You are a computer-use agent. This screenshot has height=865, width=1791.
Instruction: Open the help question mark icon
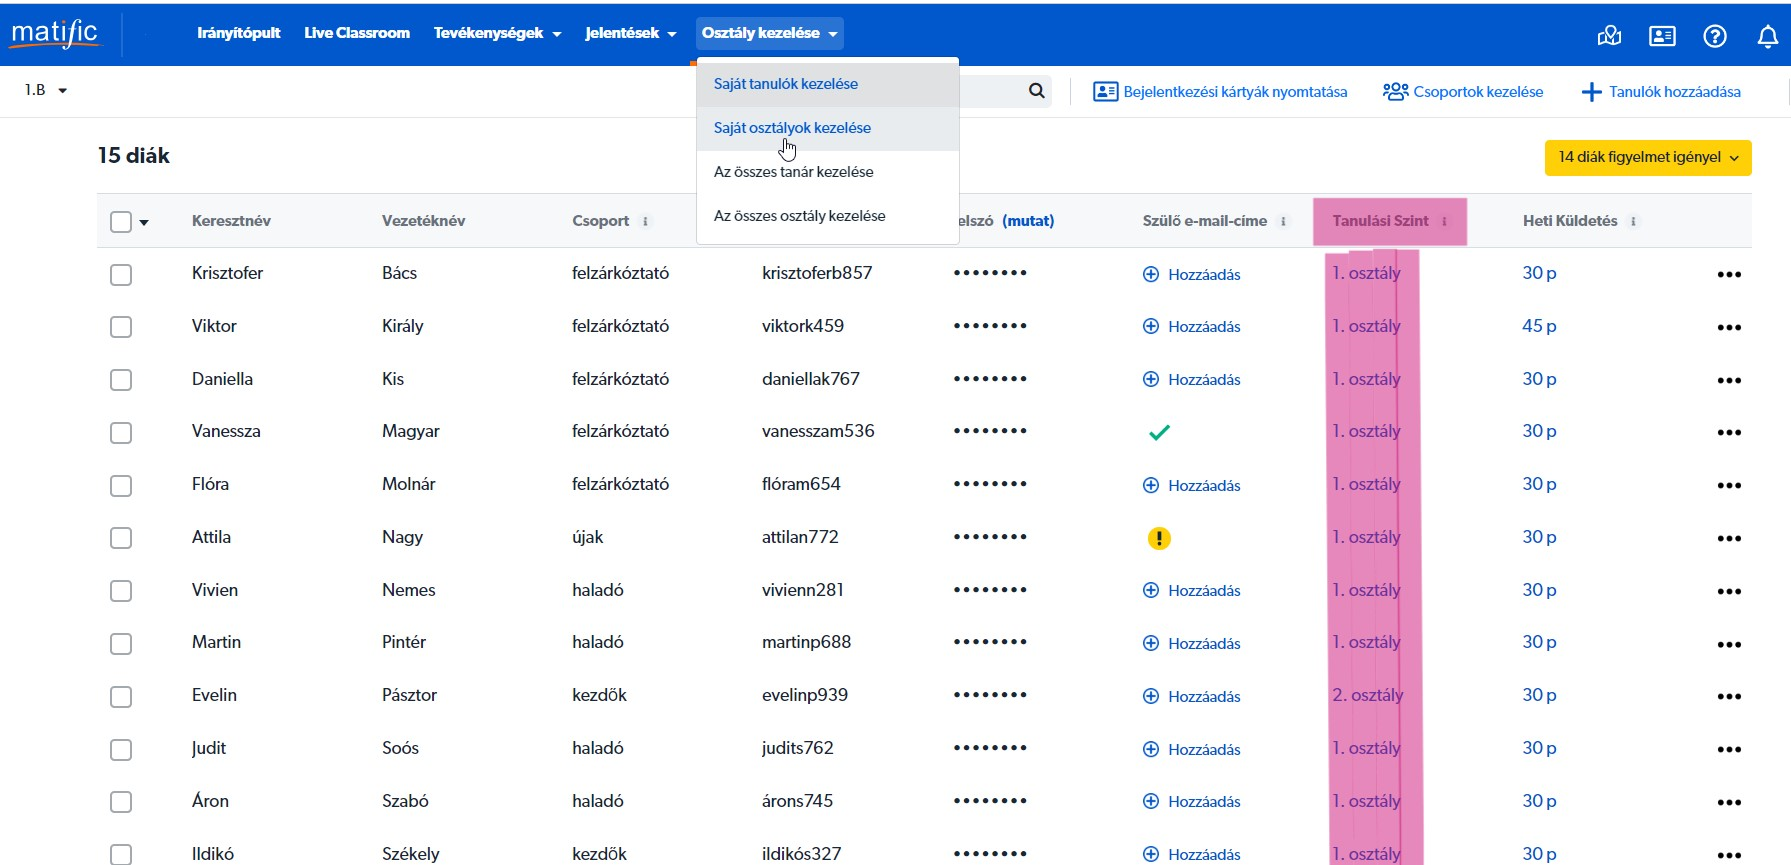[x=1715, y=36]
